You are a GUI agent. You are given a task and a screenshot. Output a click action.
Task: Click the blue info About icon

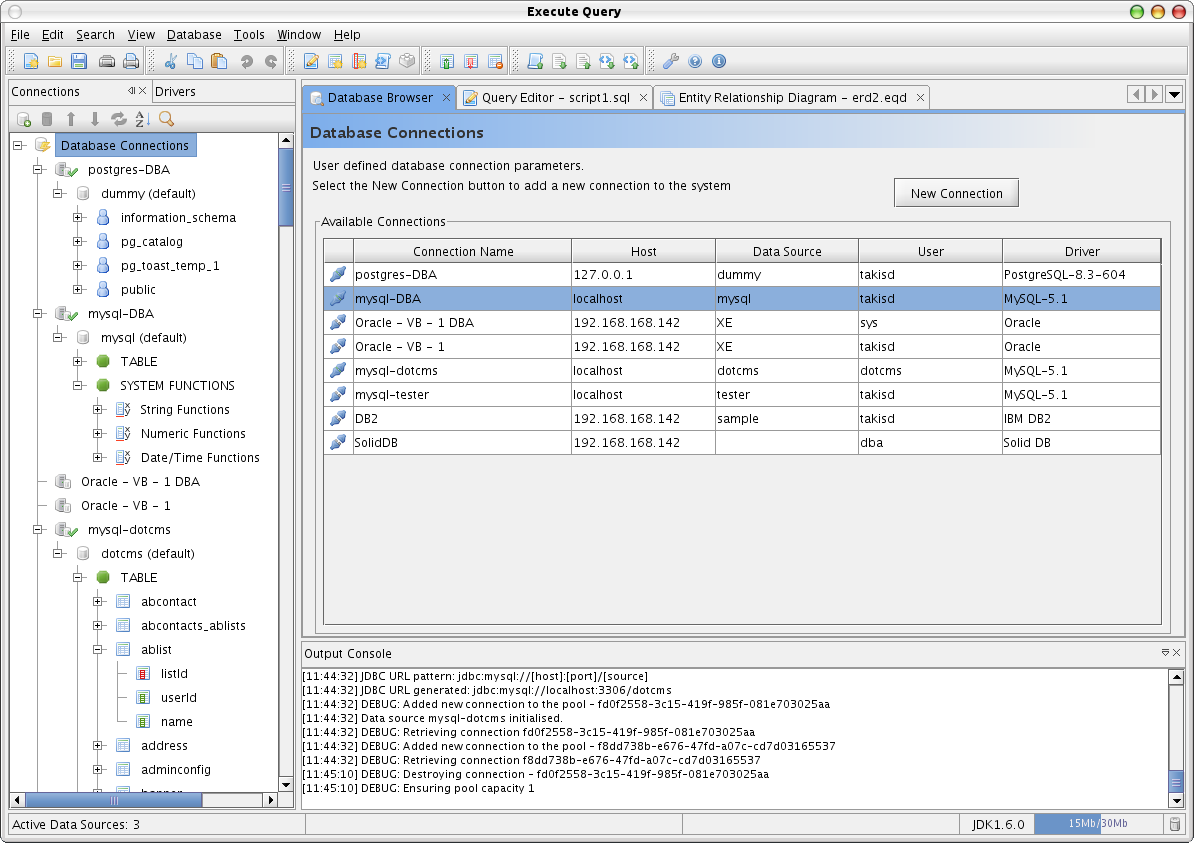[719, 62]
